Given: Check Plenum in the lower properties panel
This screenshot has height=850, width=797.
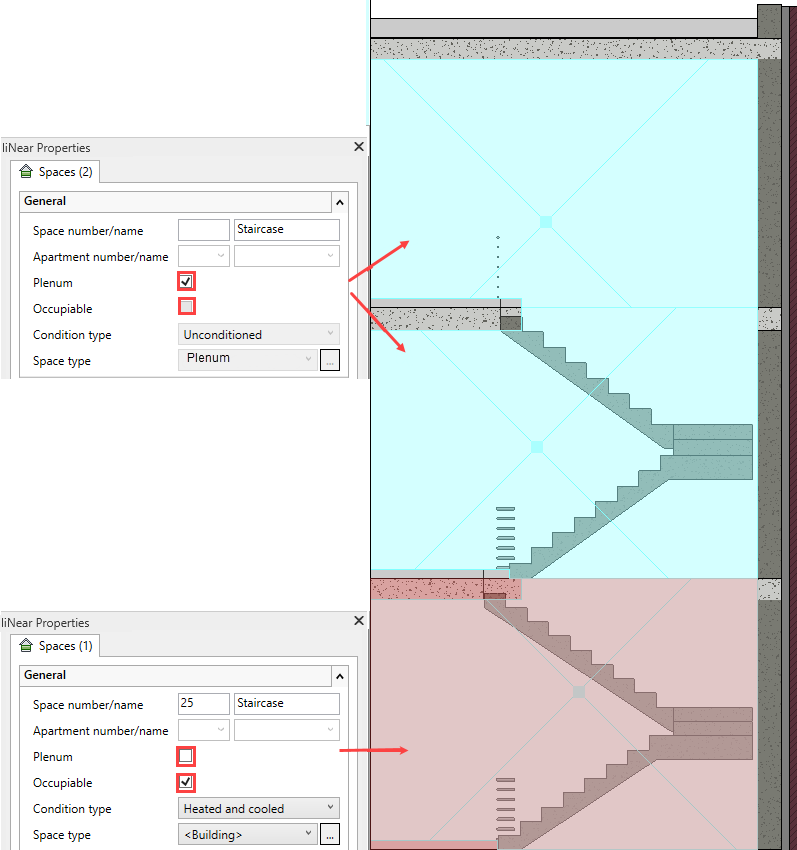Looking at the screenshot, I should tap(186, 756).
